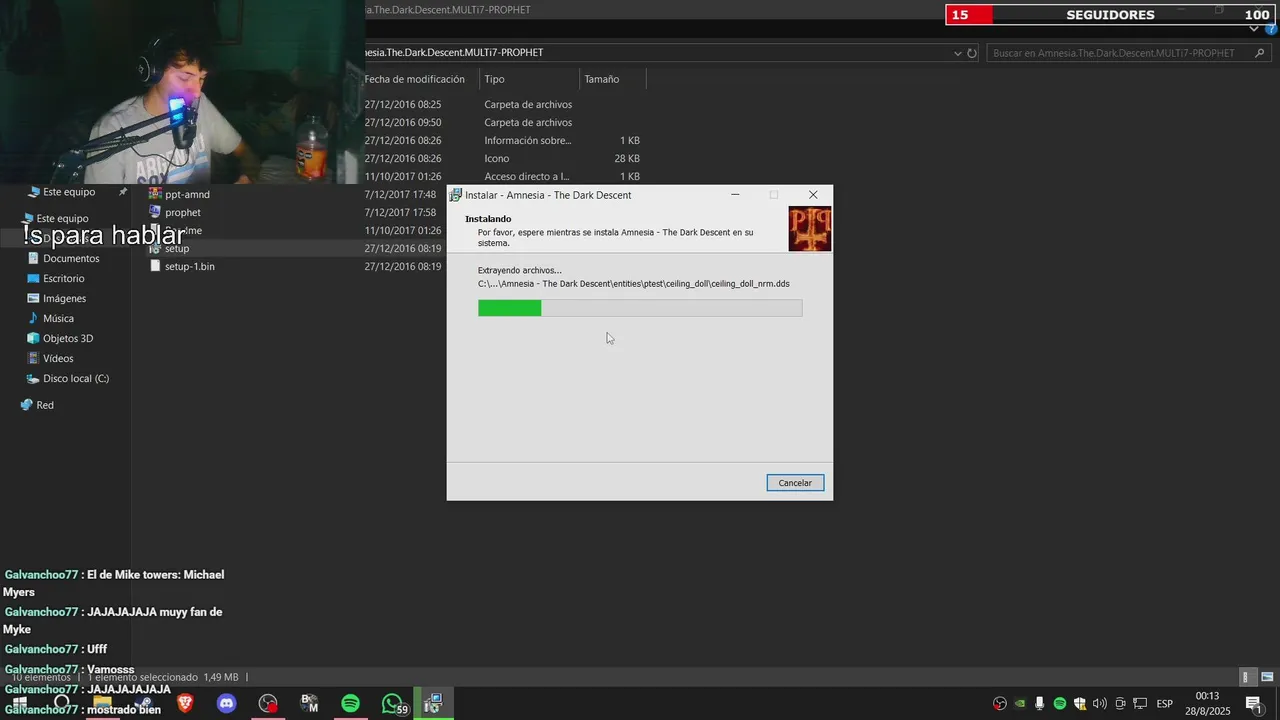This screenshot has height=720, width=1280.
Task: Click the OBS tray icon
Action: (x=1000, y=704)
